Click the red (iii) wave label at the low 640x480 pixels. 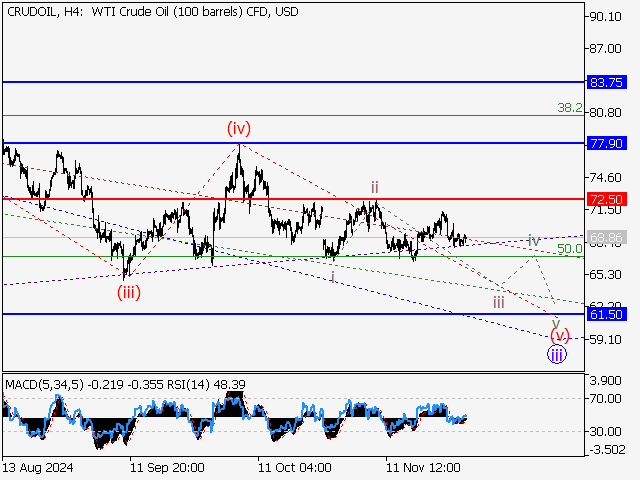point(128,292)
